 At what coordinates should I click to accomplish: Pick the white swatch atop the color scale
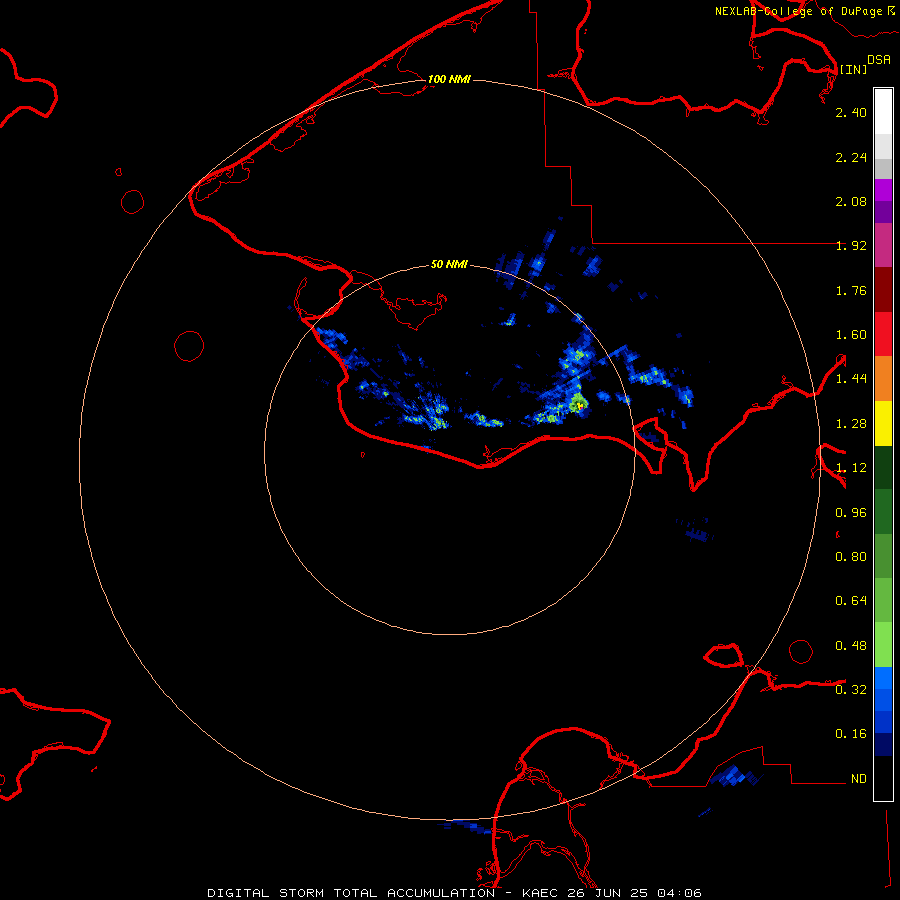(x=883, y=112)
